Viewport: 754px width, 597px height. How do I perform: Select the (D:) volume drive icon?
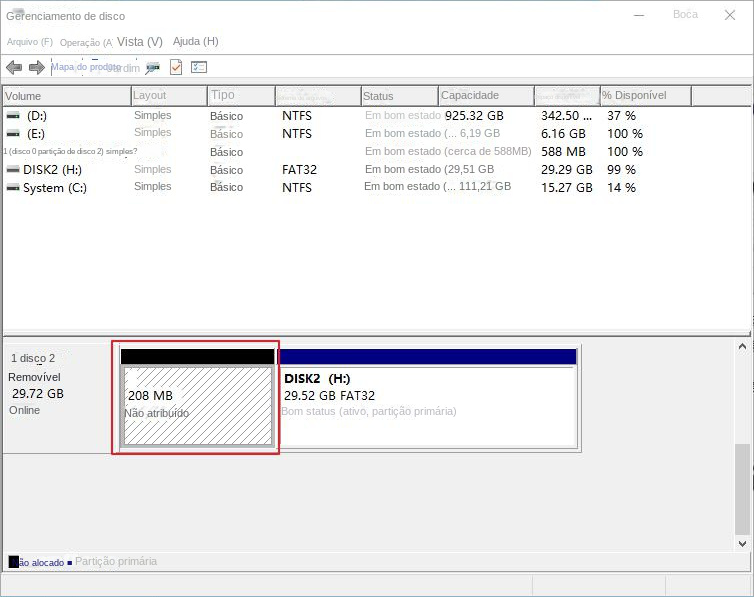pyautogui.click(x=13, y=116)
